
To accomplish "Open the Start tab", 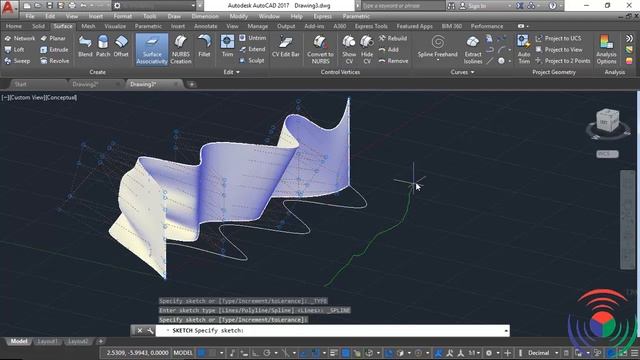I will tap(20, 84).
